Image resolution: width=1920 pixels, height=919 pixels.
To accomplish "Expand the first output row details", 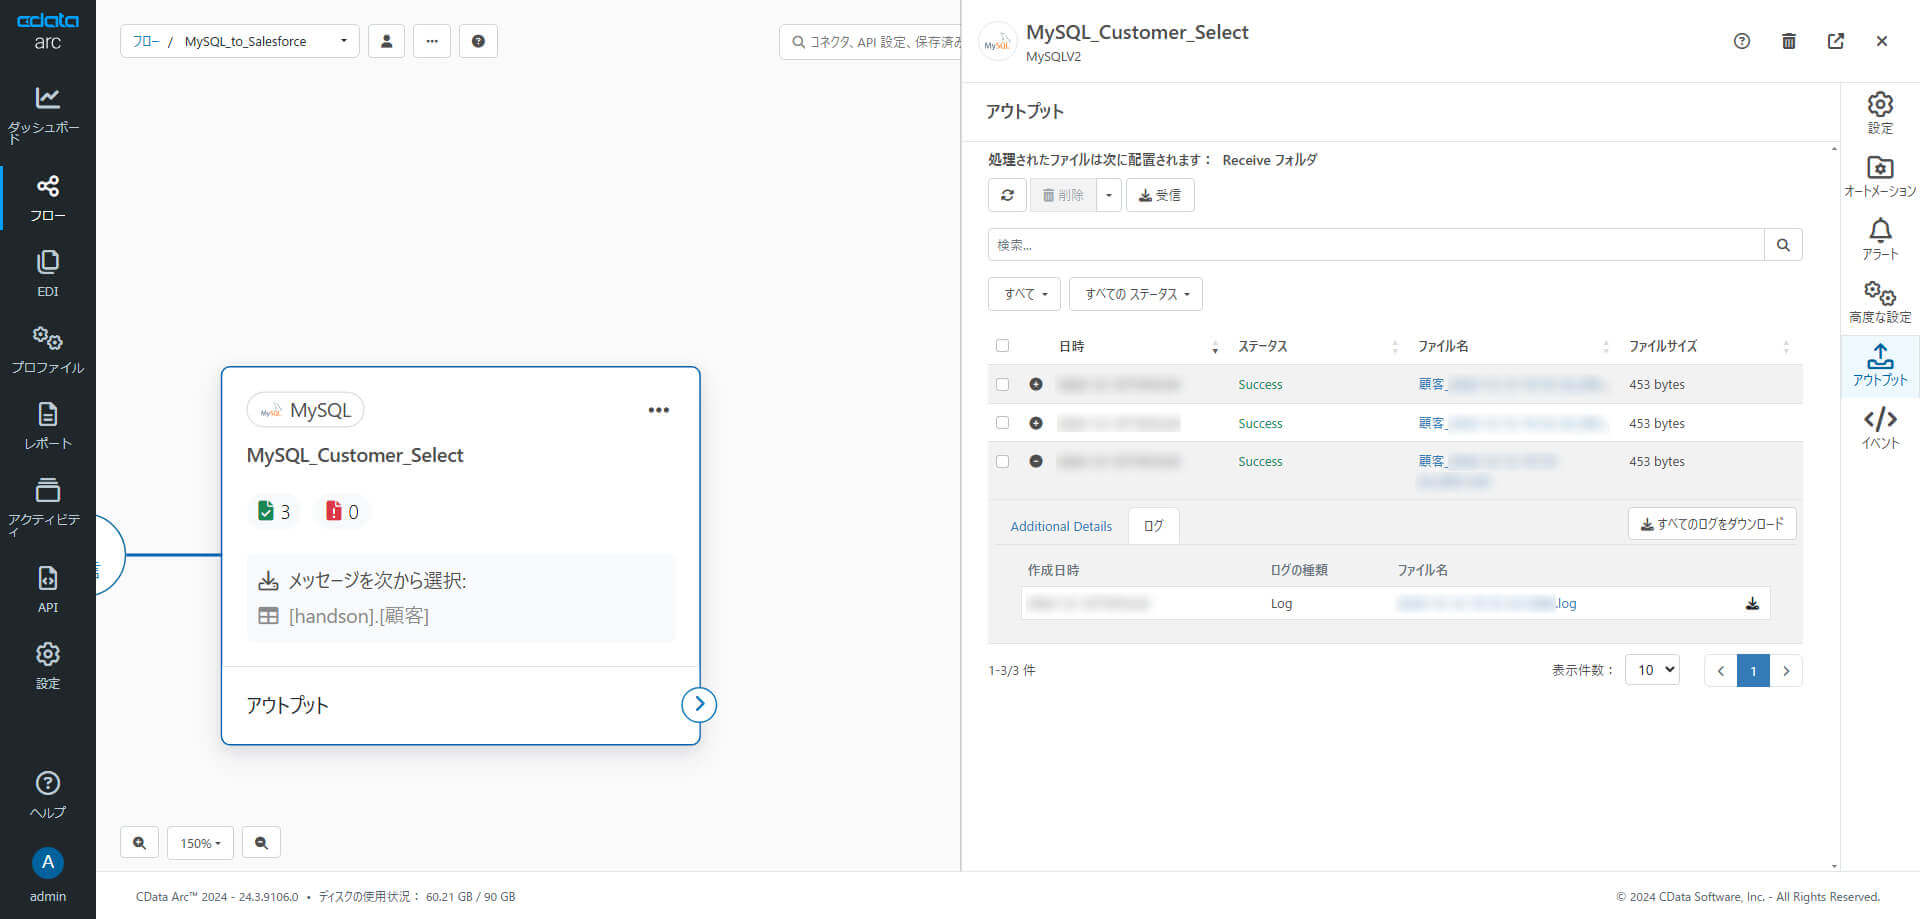I will [1036, 384].
